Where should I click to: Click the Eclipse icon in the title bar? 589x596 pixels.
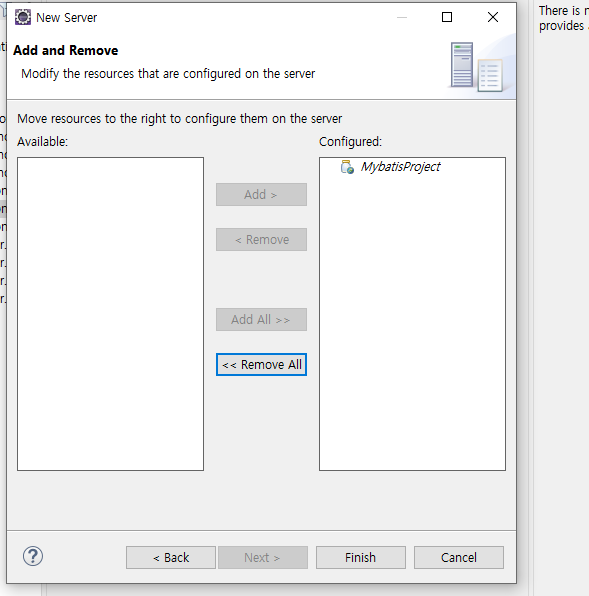pos(23,17)
